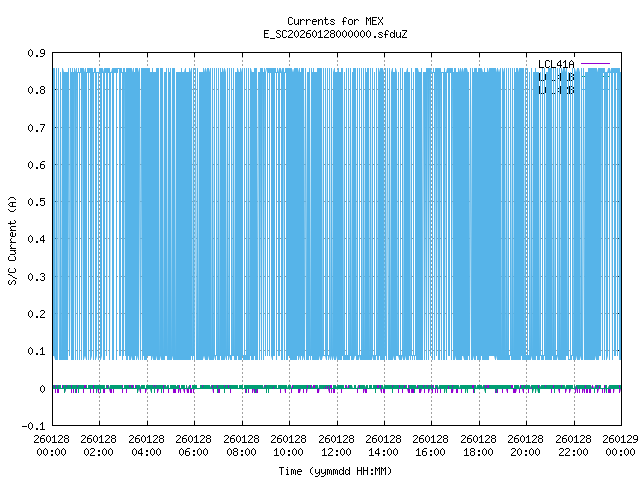Click the 0 value on the y-axis

tap(41, 389)
